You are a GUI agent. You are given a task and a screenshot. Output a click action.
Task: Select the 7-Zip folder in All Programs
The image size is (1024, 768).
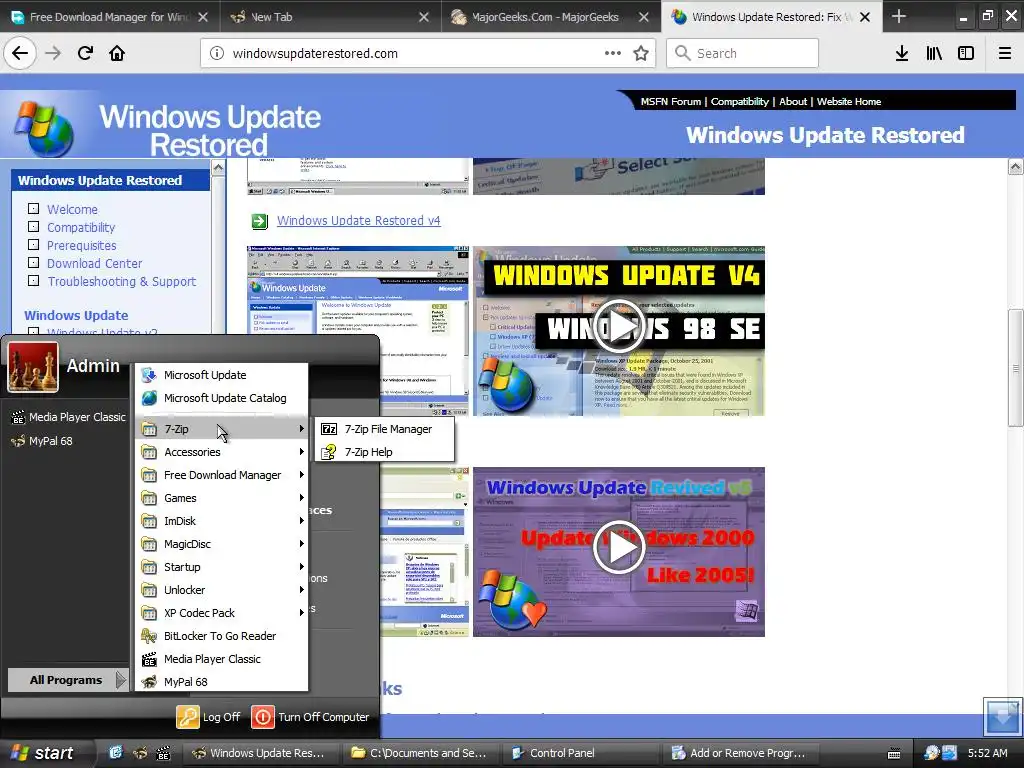223,429
